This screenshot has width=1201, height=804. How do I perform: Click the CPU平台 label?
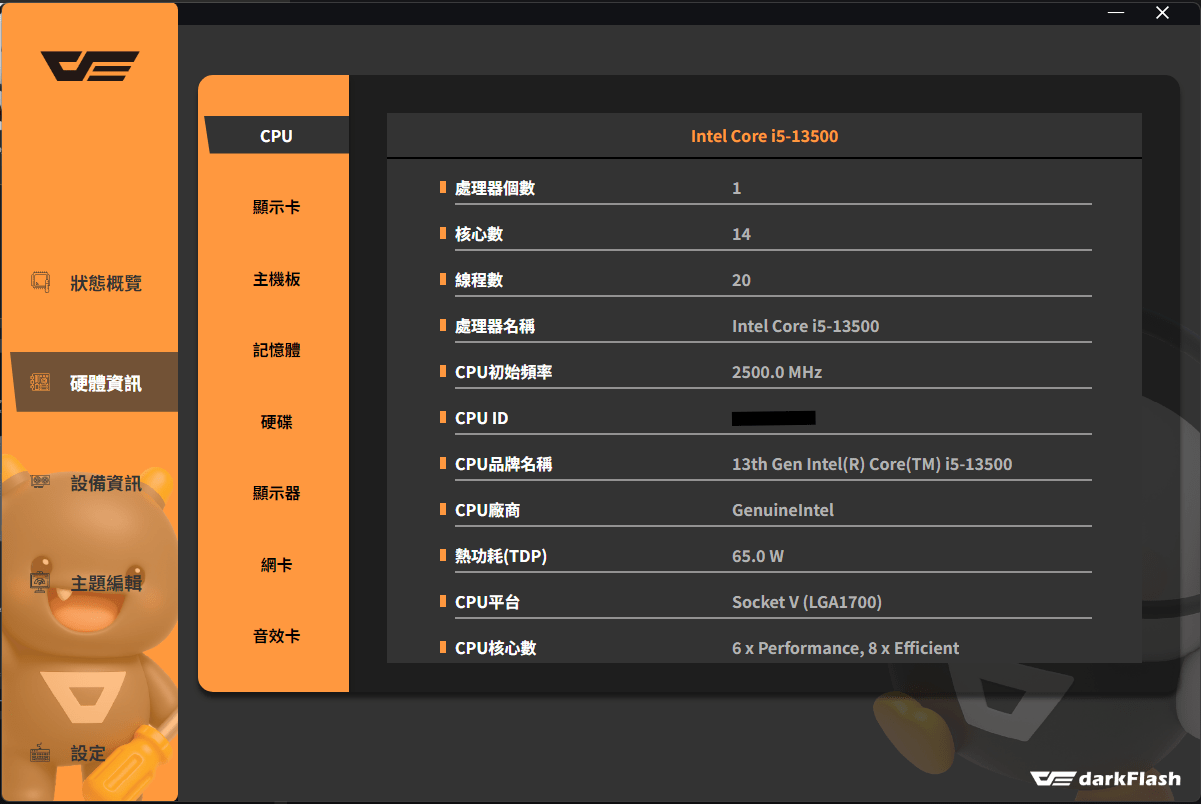pos(487,602)
